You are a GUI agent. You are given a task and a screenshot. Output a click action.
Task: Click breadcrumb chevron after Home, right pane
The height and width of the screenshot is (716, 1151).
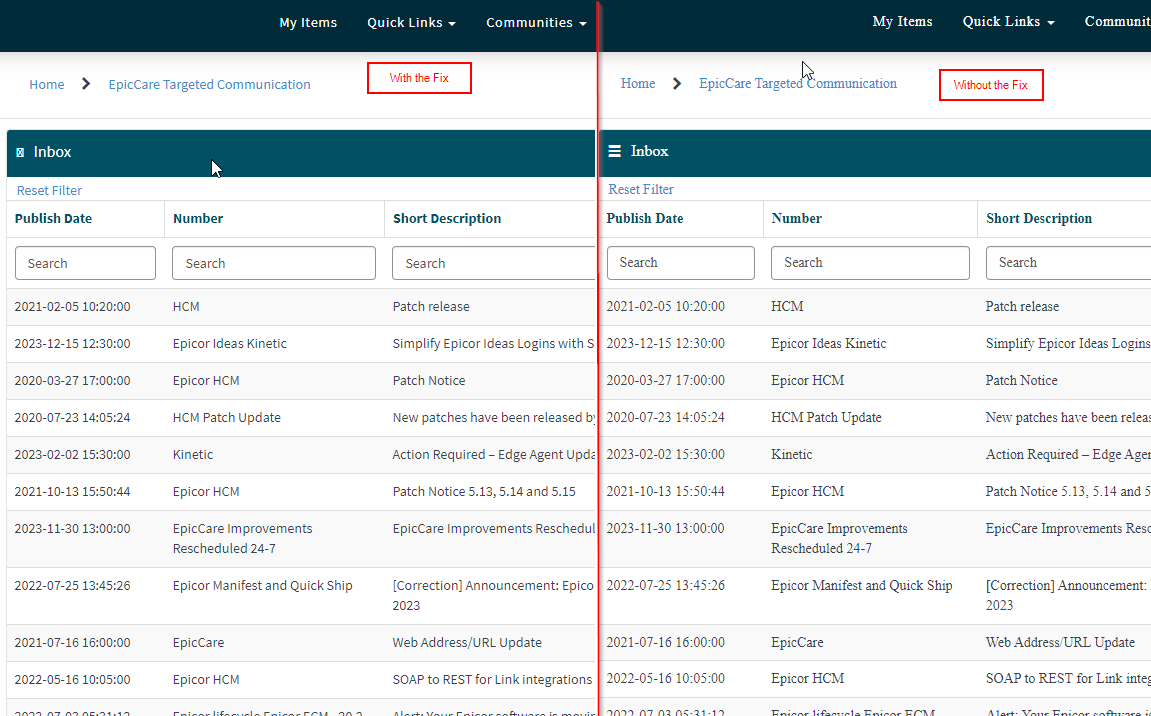coord(677,83)
